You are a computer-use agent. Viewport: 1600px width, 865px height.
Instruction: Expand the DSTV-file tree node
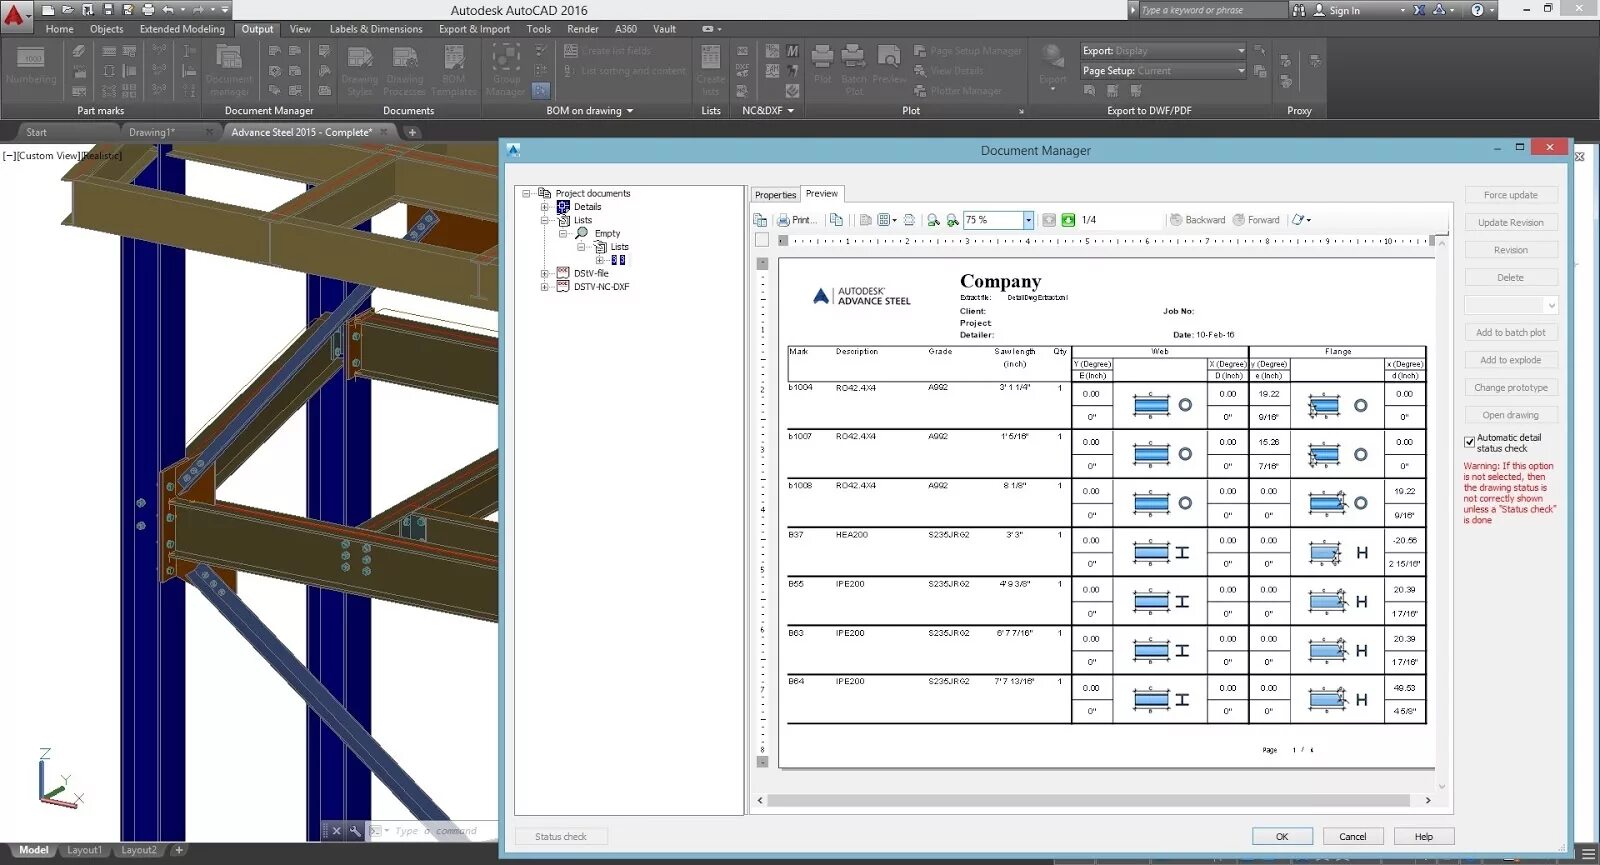click(545, 273)
